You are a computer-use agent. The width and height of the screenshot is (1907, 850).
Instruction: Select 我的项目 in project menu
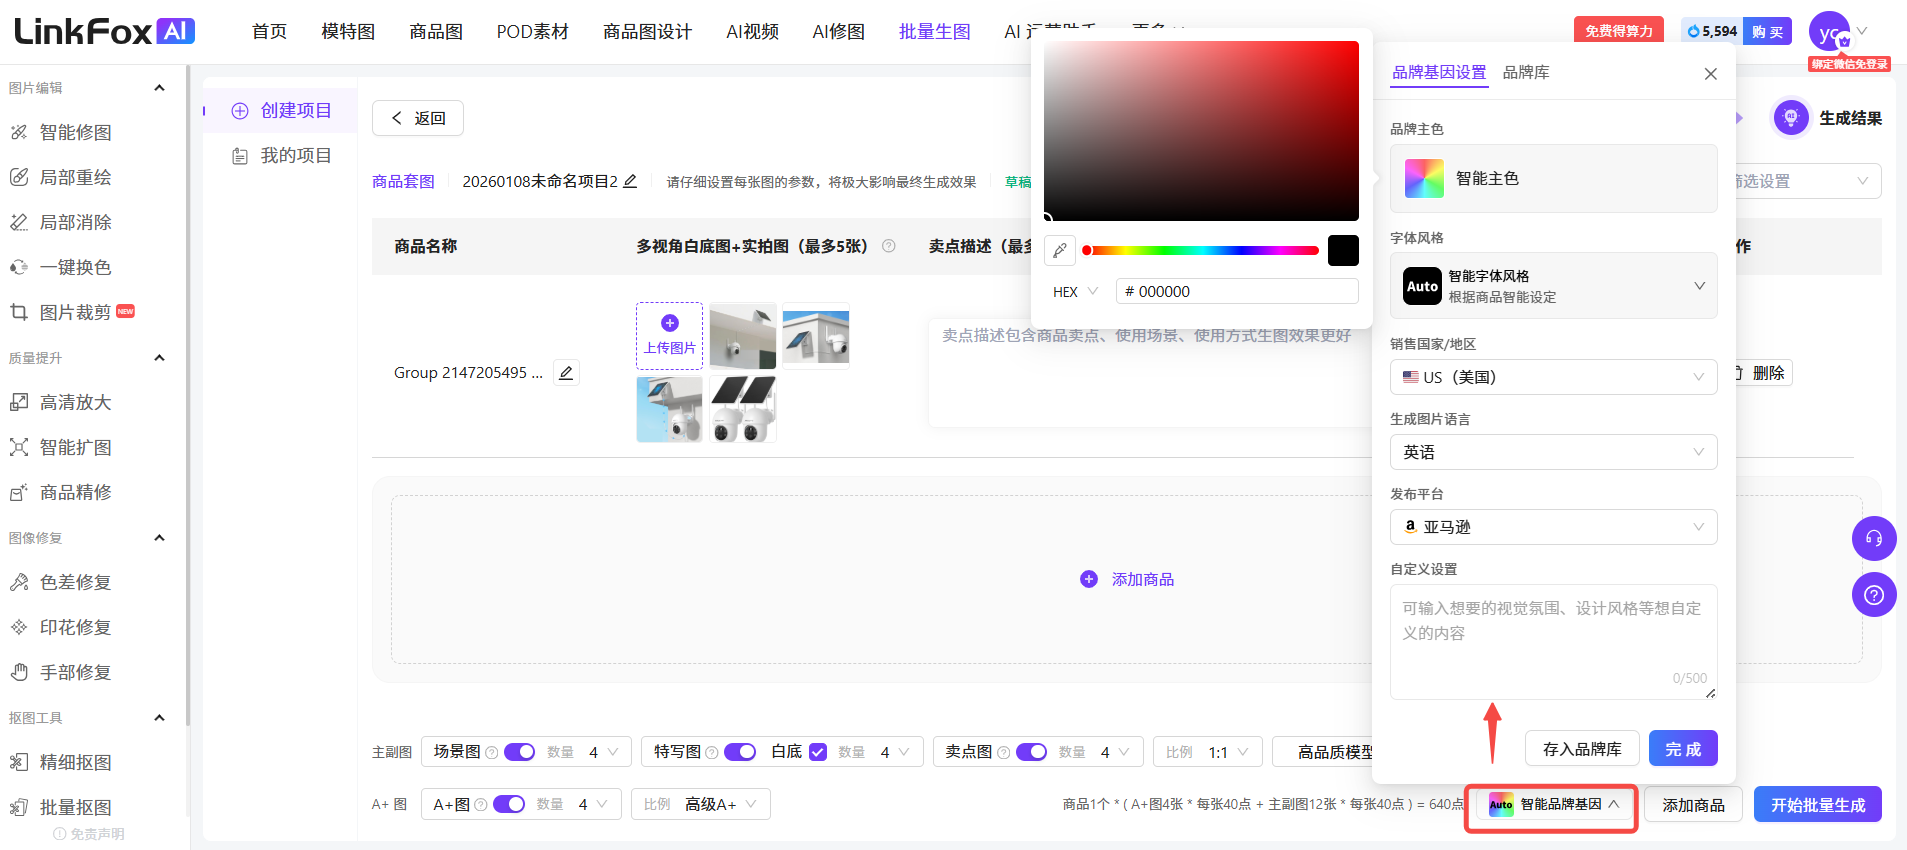tap(282, 155)
